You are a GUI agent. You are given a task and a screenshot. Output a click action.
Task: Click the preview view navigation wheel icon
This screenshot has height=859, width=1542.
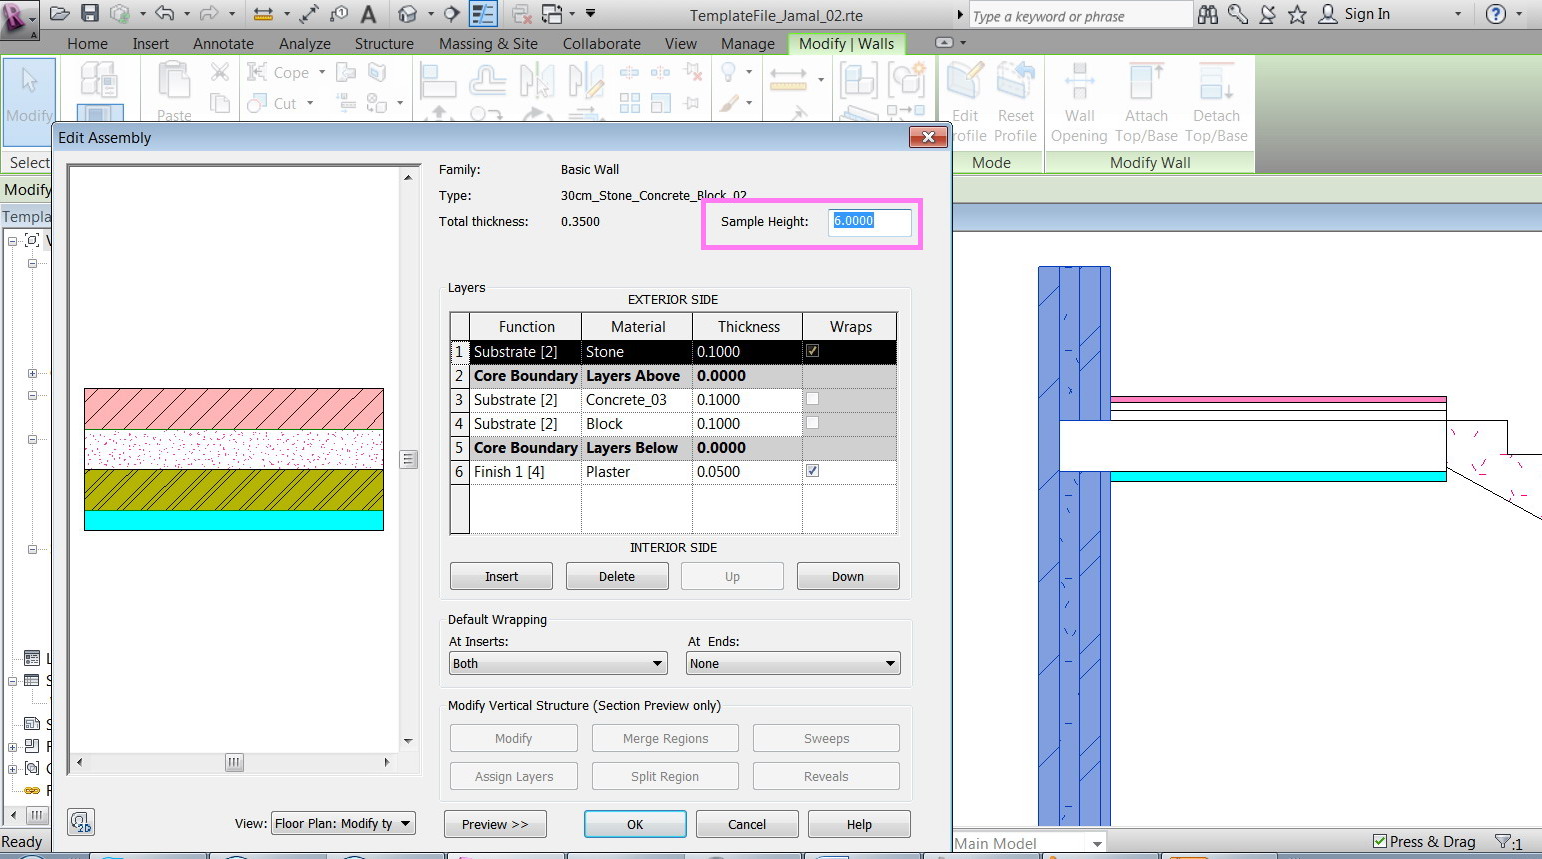click(x=82, y=822)
